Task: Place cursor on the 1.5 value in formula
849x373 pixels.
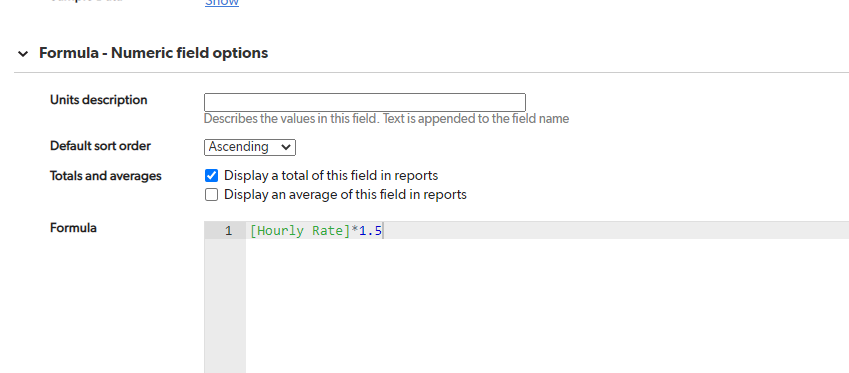Action: (370, 231)
